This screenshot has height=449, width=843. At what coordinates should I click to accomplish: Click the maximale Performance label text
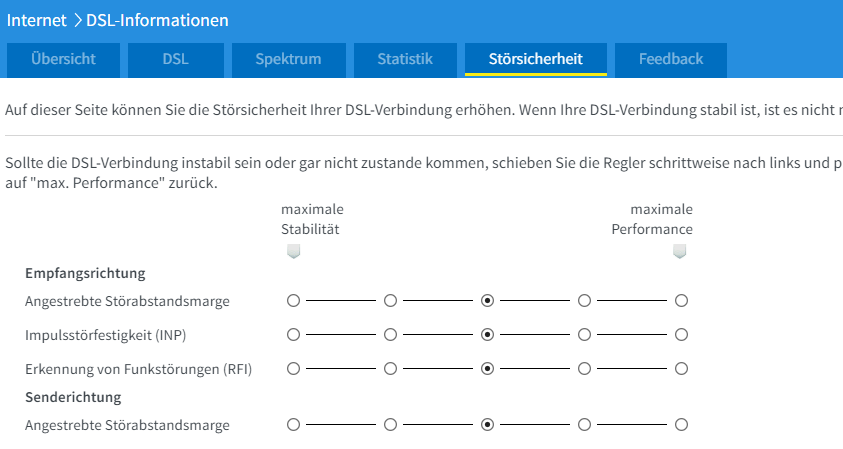pyautogui.click(x=652, y=219)
